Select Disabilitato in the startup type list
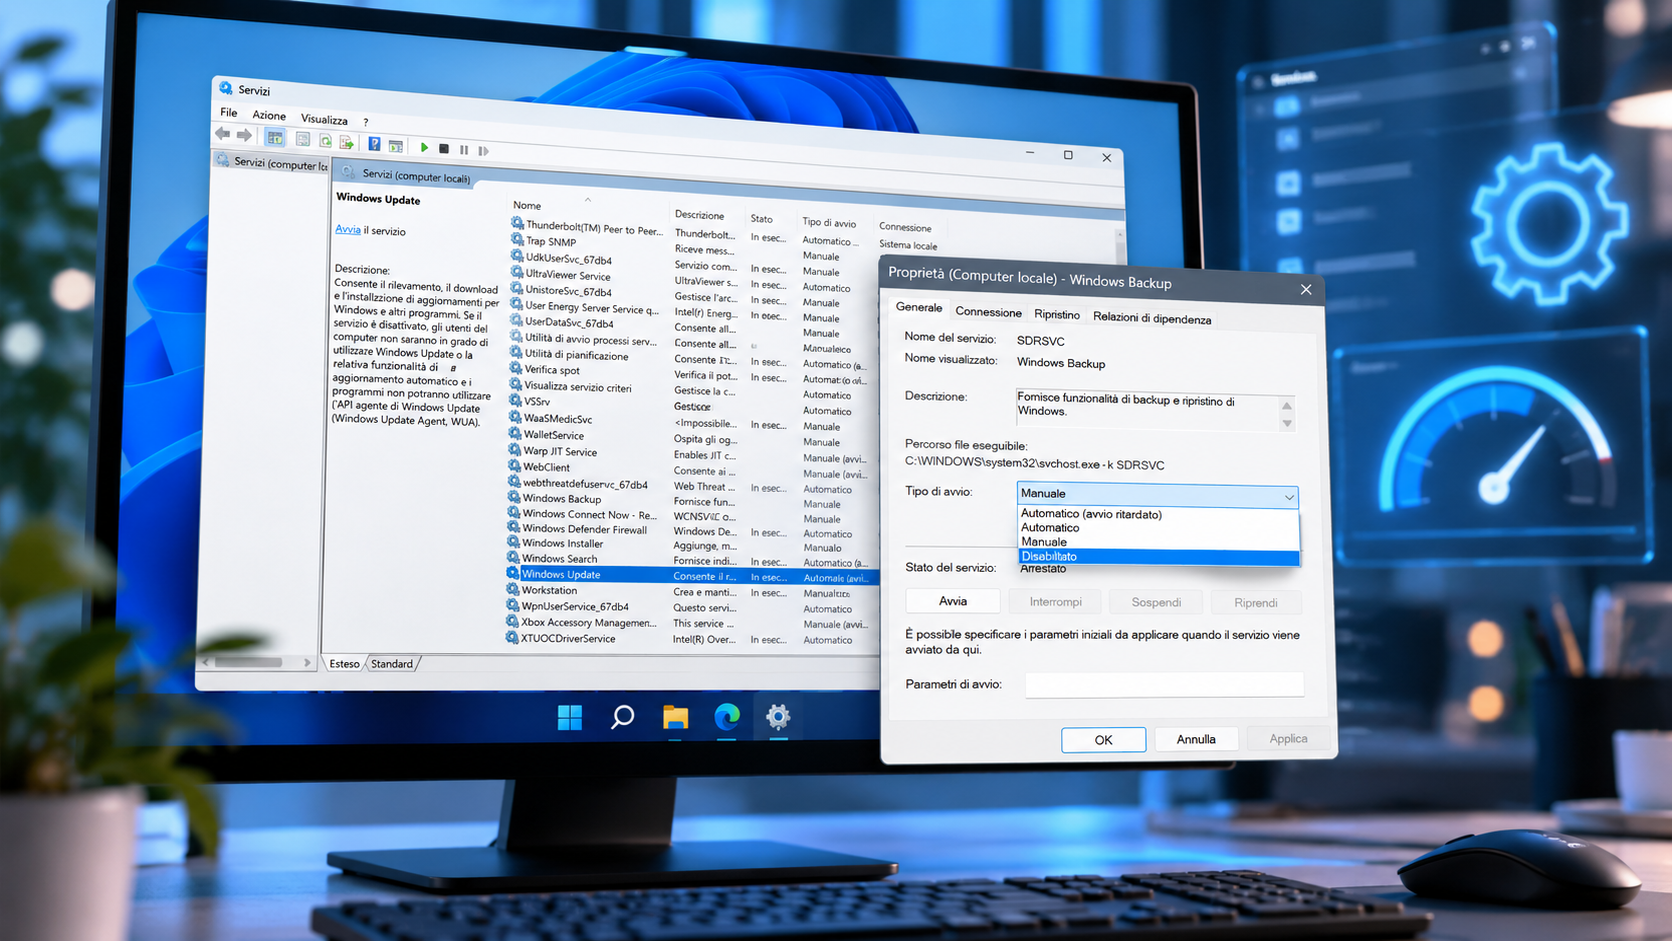The width and height of the screenshot is (1672, 941). 1158,557
